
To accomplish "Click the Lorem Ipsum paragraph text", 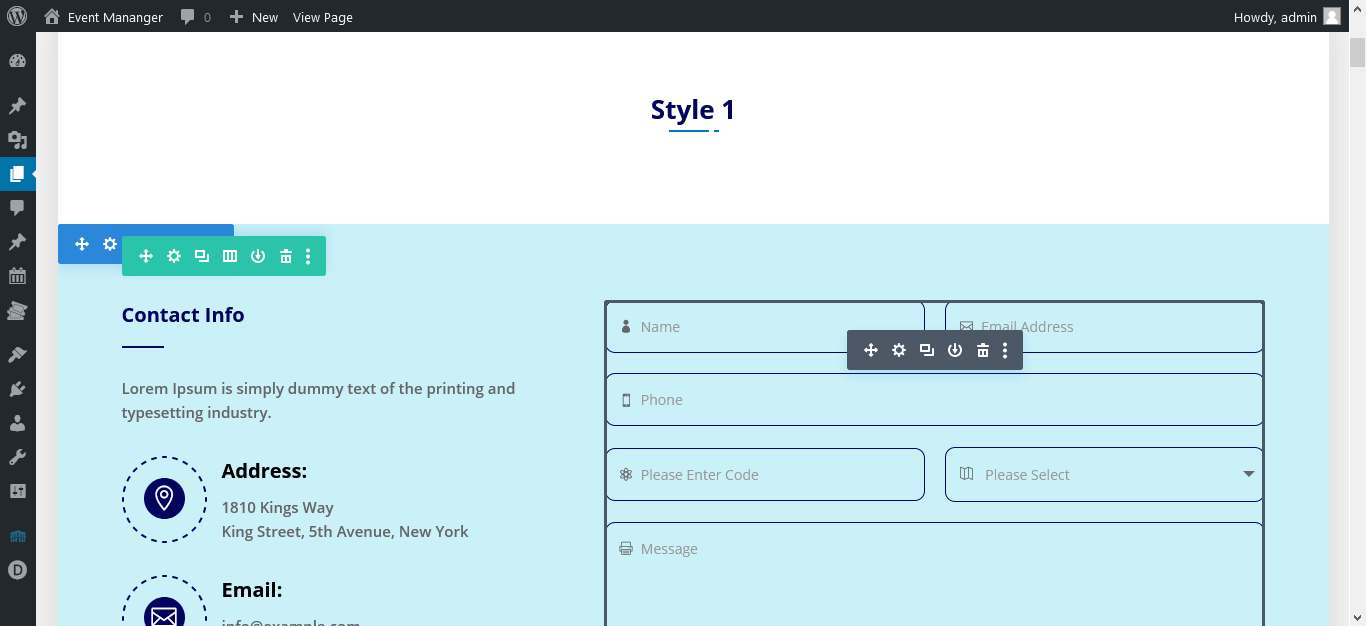I will 318,401.
